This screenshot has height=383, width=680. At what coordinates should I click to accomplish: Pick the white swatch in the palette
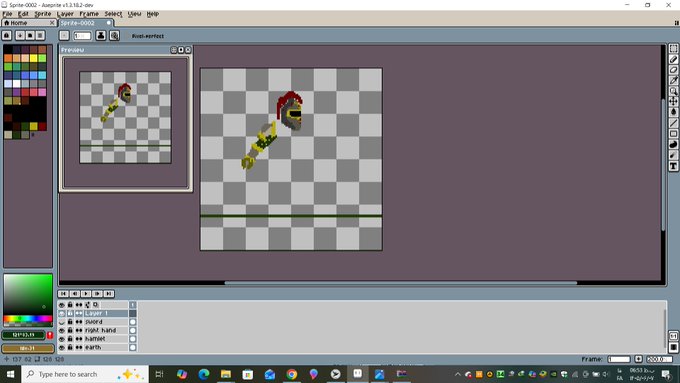[16, 83]
